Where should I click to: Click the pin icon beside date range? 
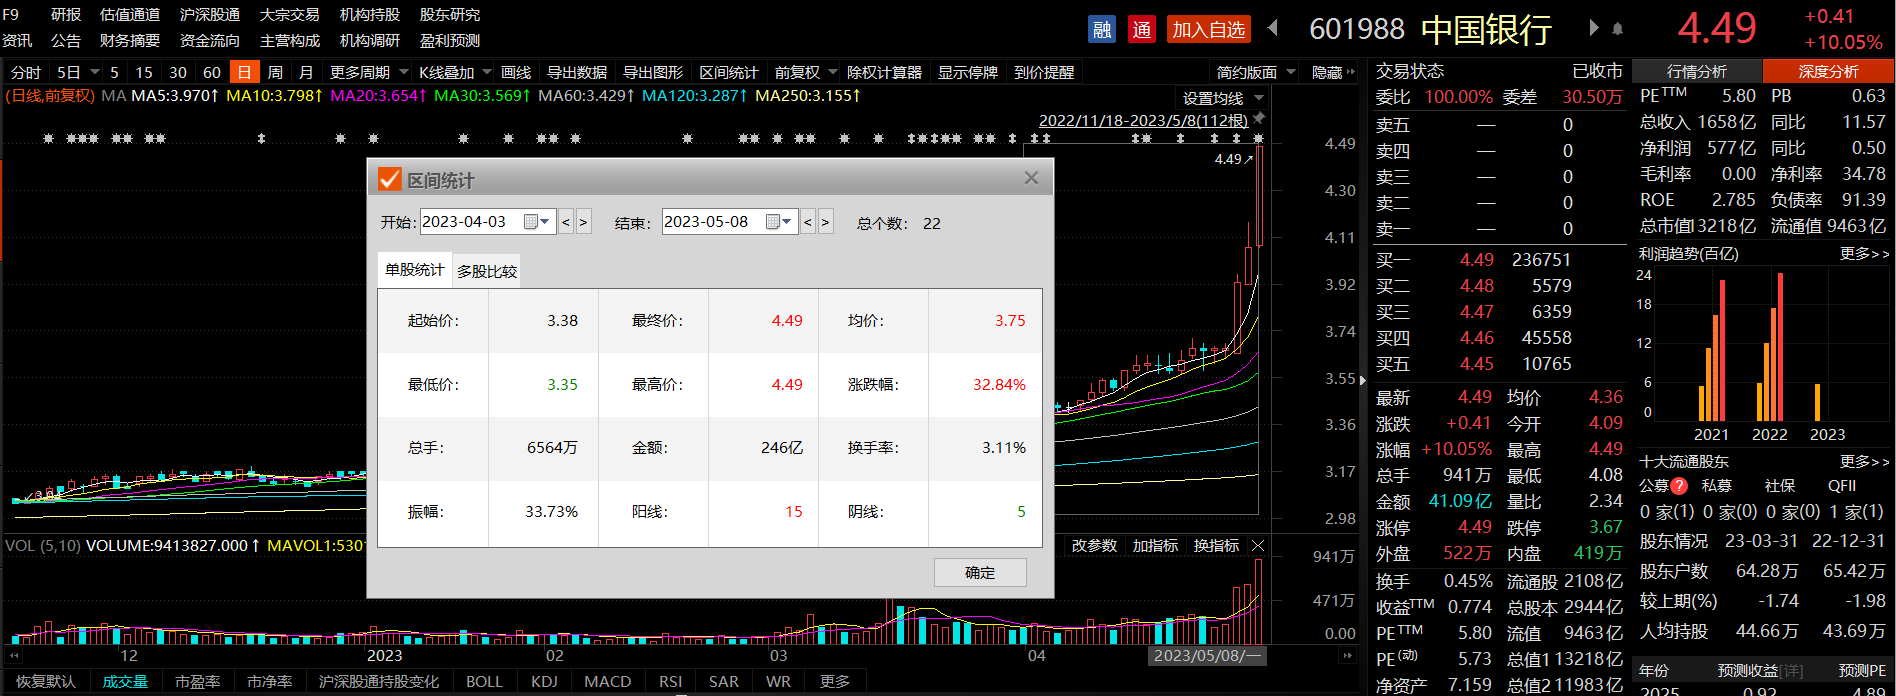tap(1259, 119)
